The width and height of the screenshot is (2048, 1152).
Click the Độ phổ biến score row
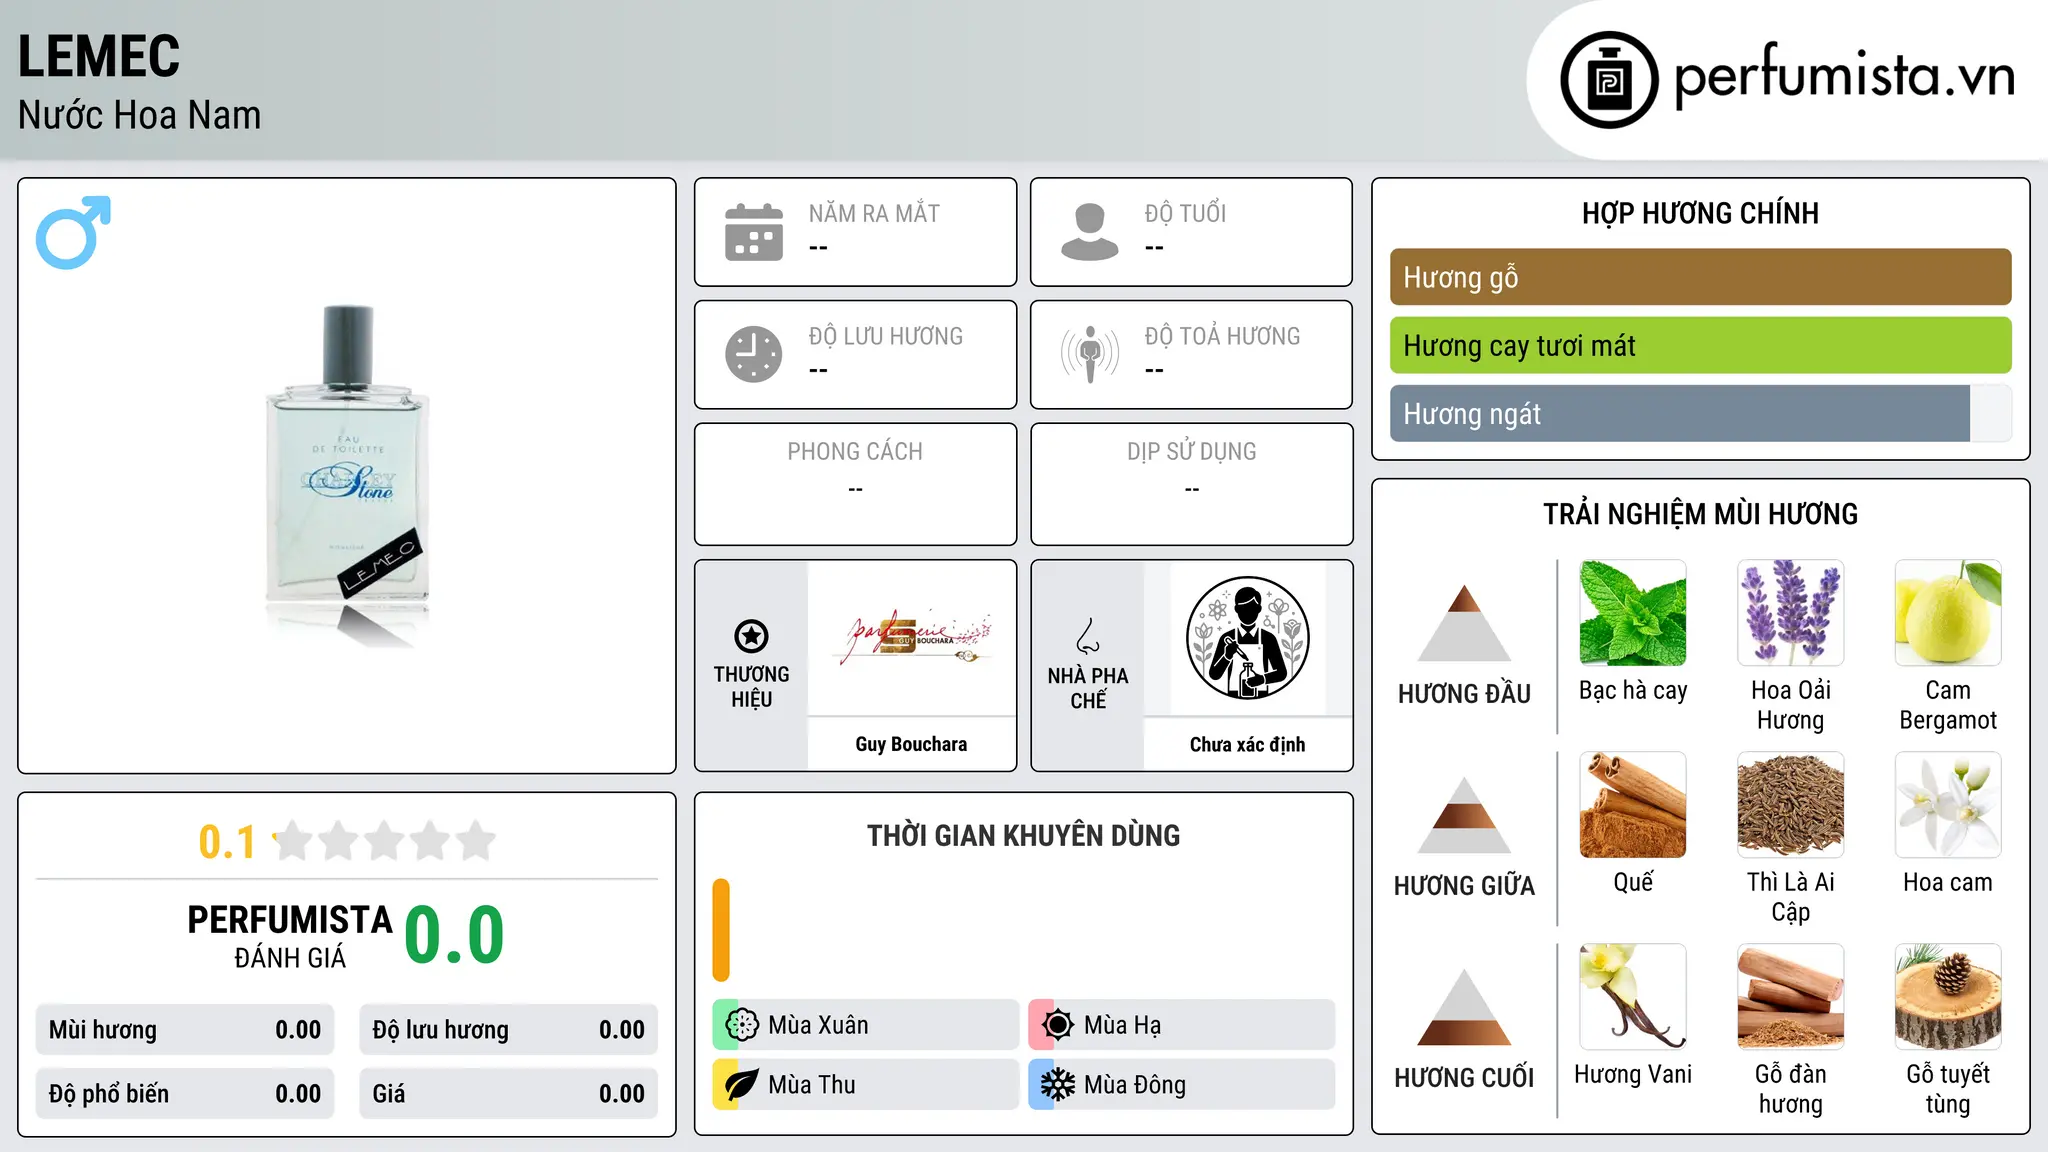click(185, 1094)
